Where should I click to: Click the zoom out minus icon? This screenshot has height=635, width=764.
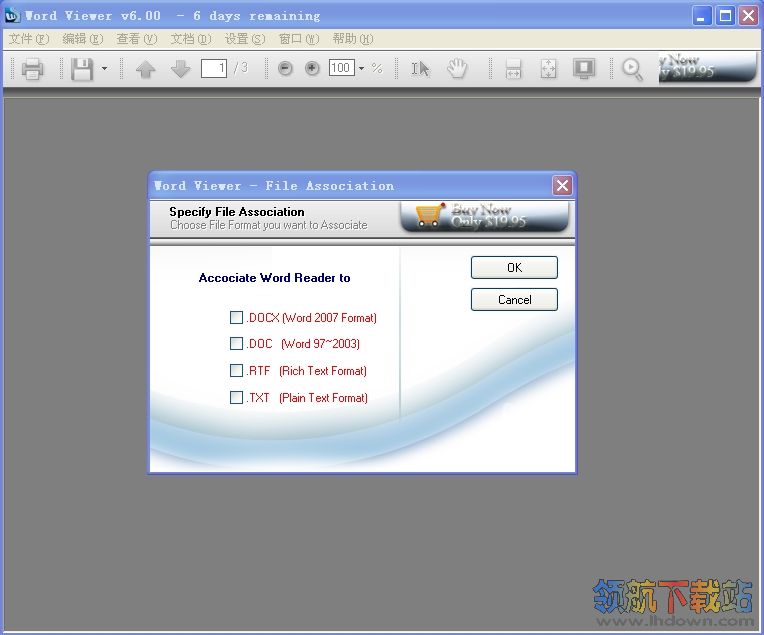(286, 69)
